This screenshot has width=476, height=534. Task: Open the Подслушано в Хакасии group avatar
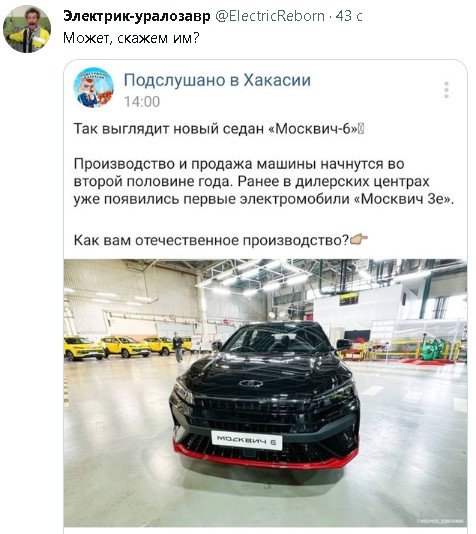94,88
